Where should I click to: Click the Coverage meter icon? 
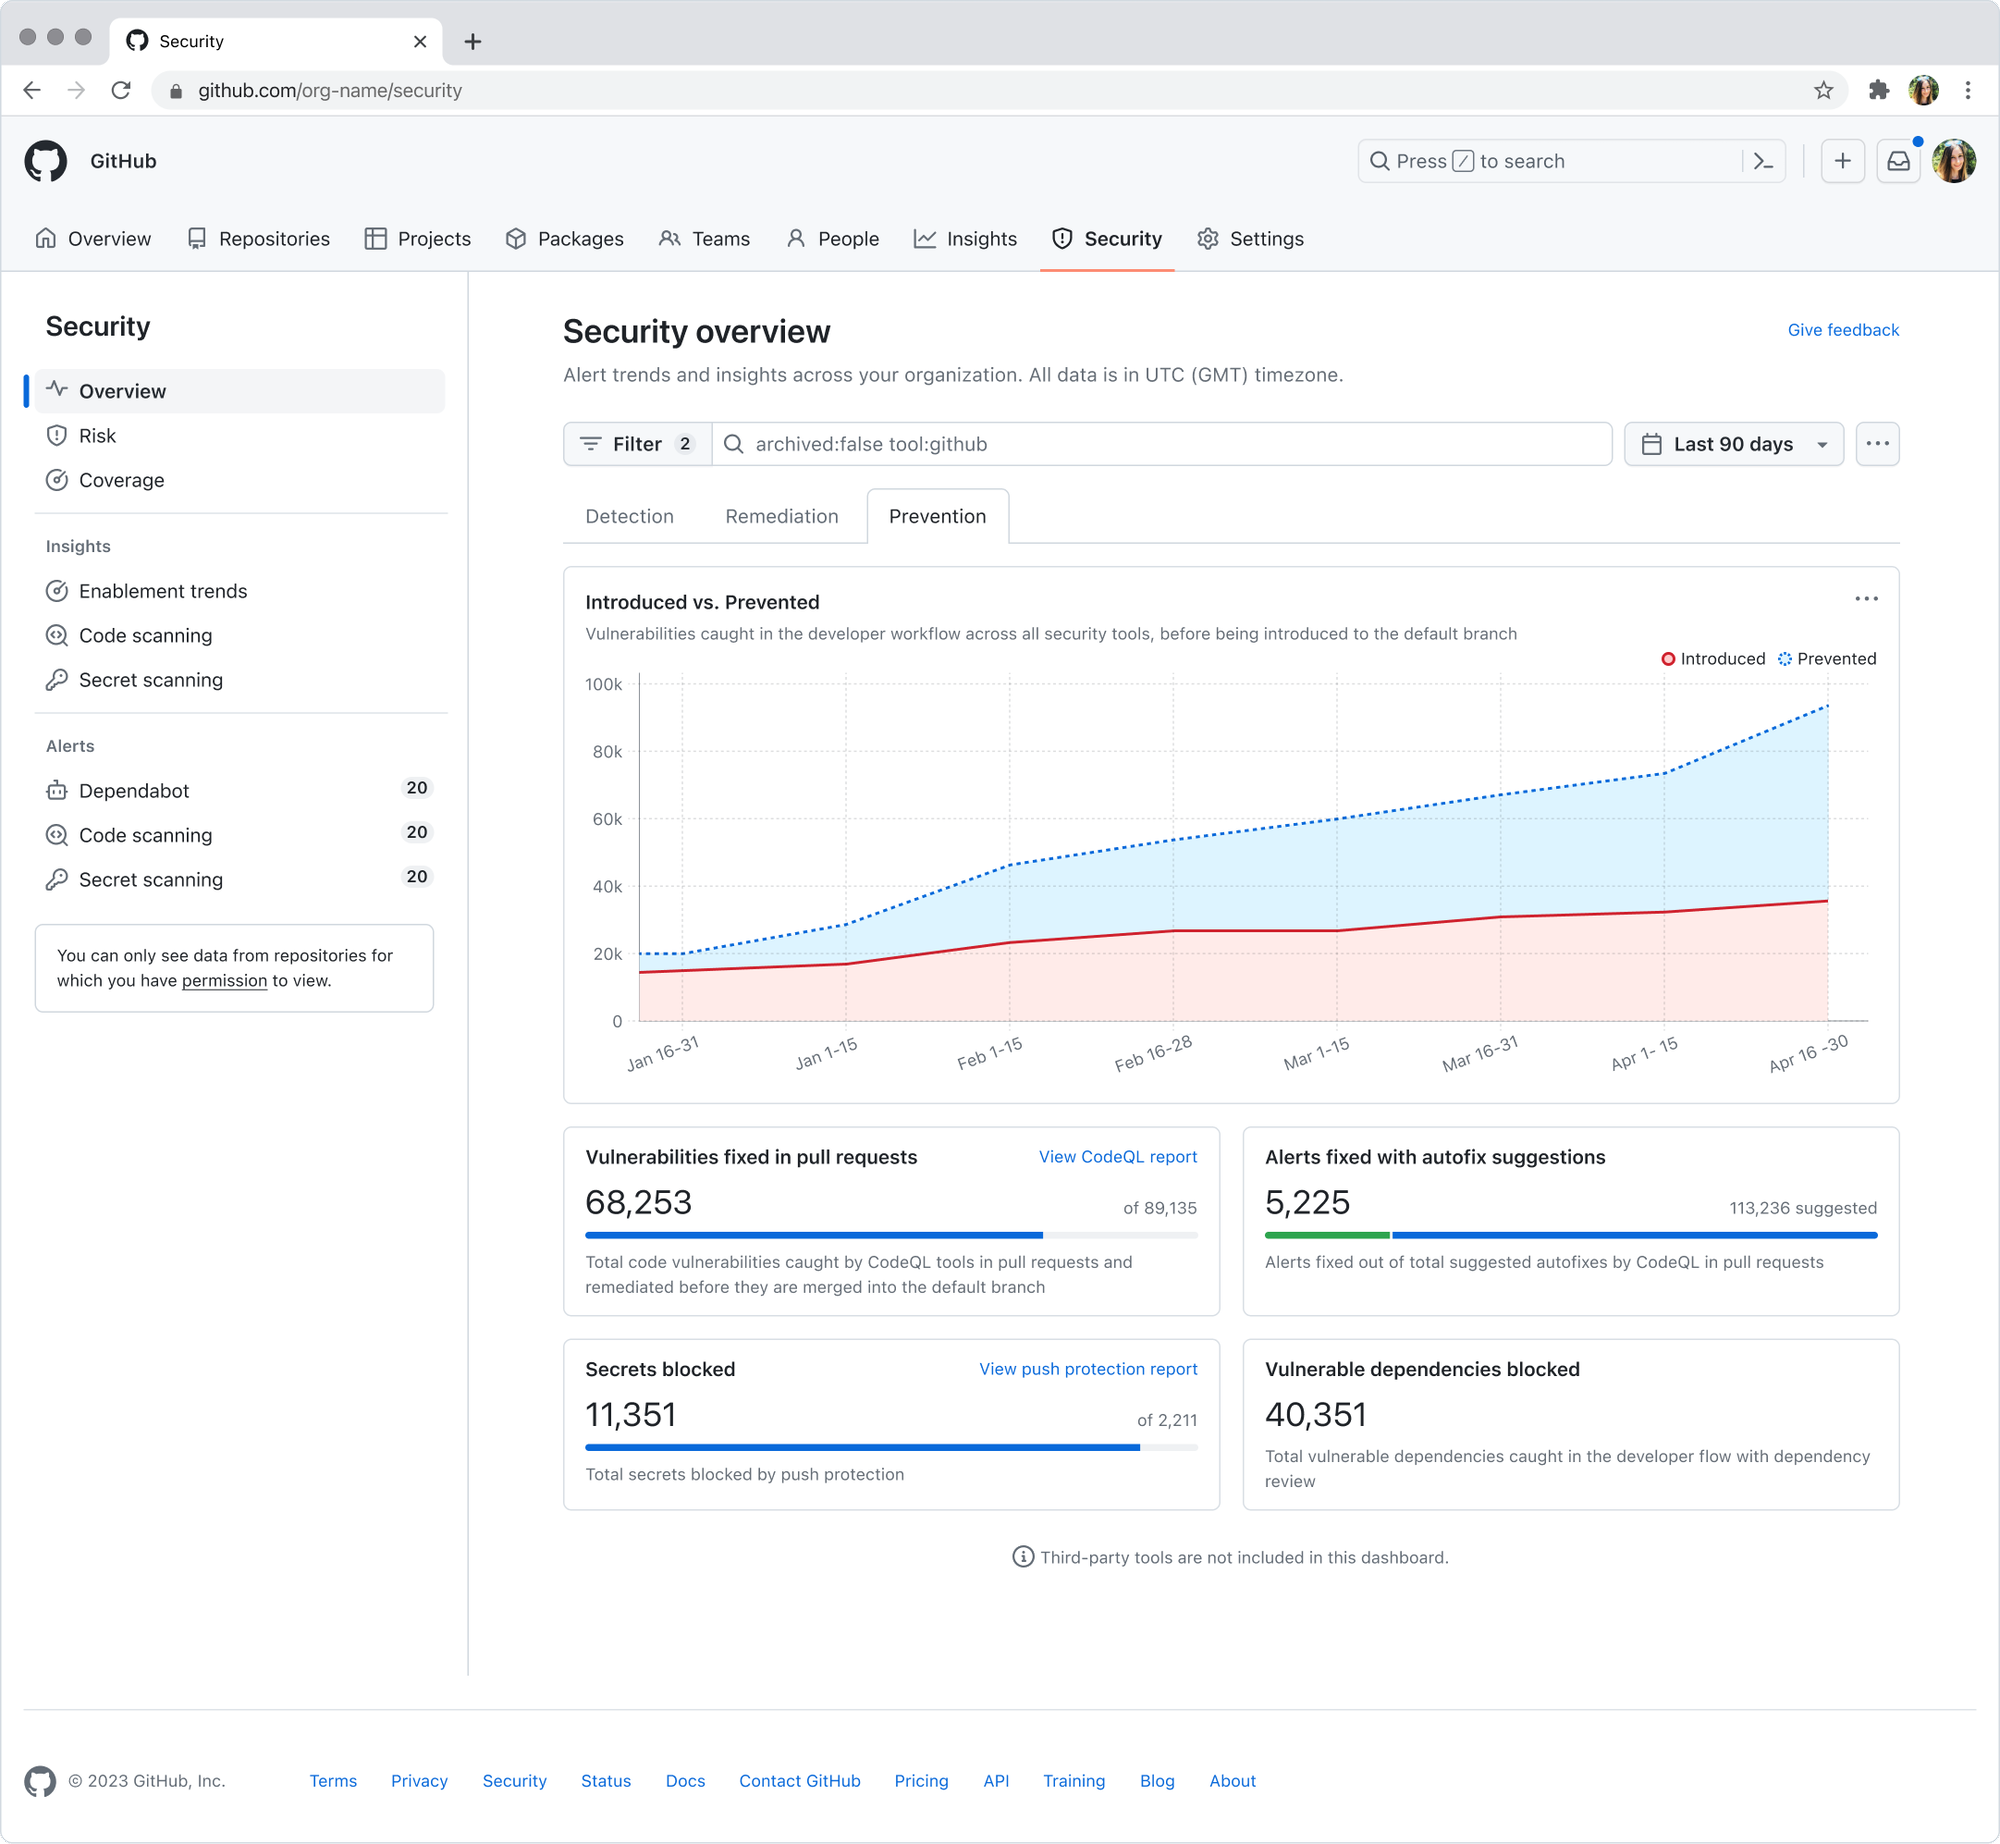coord(57,480)
